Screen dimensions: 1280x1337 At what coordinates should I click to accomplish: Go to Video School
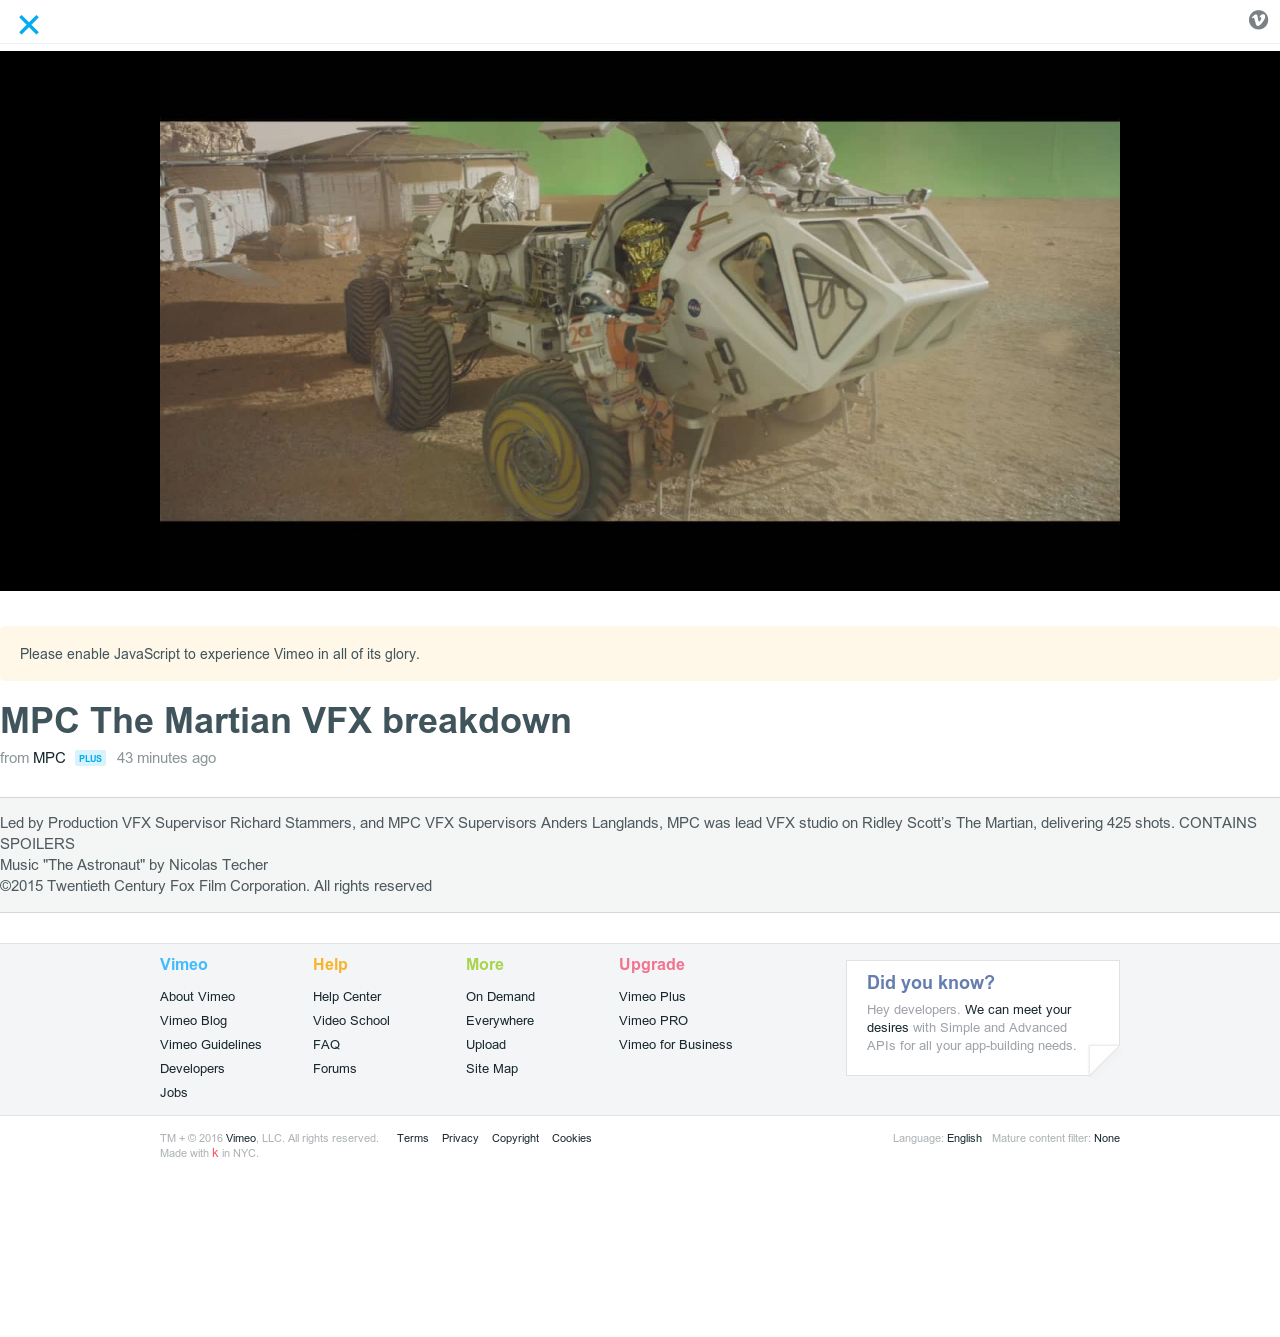[351, 1021]
